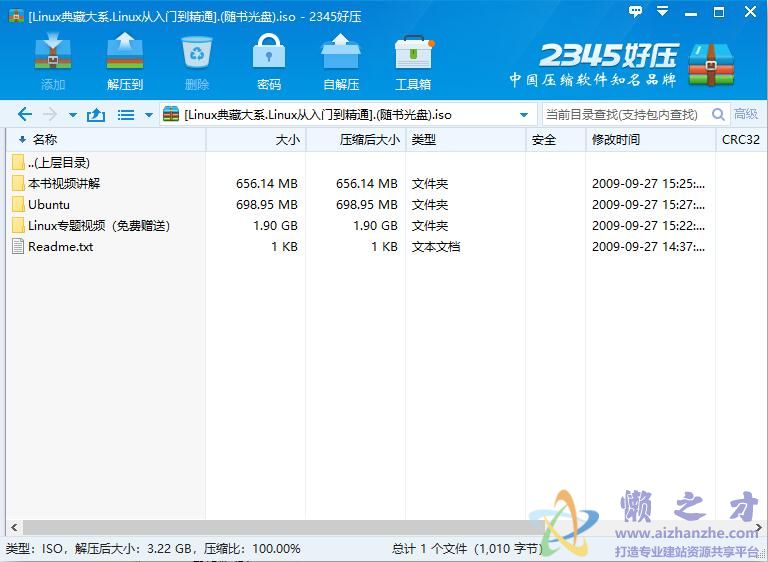768x562 pixels.
Task: Sort by 修改时间 column header
Action: pyautogui.click(x=651, y=140)
